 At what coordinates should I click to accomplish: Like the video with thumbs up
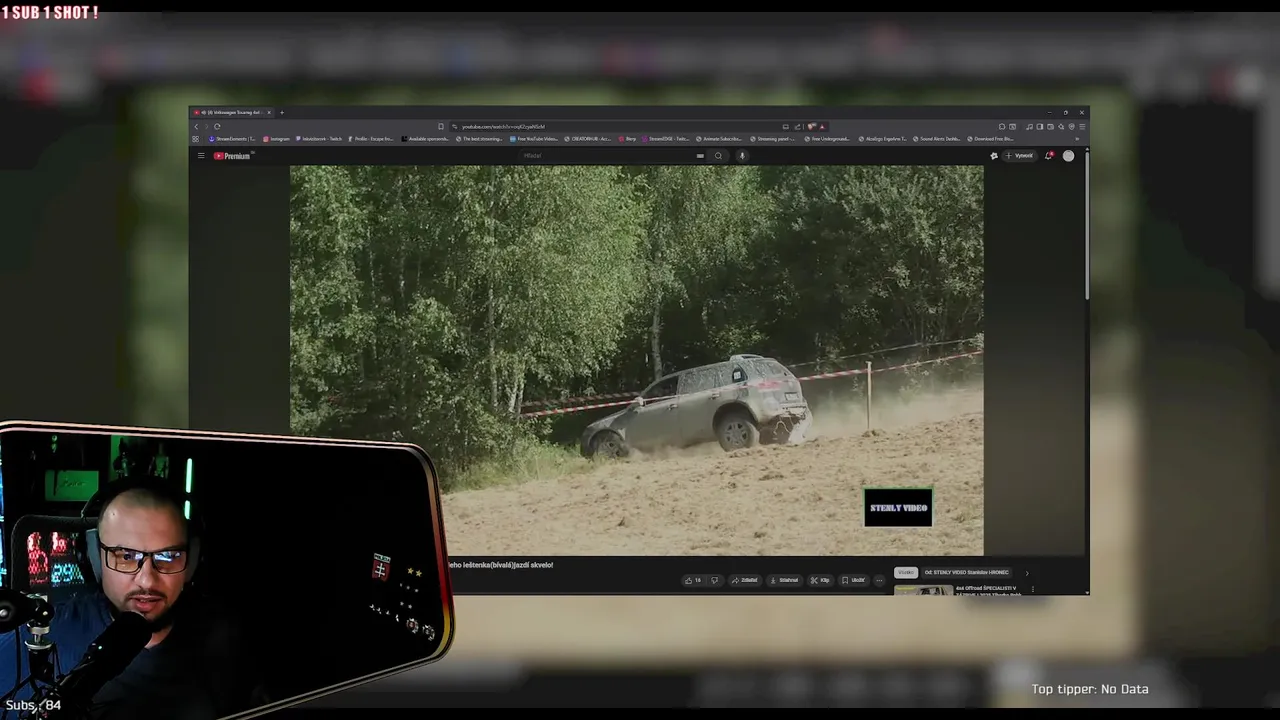pos(693,580)
